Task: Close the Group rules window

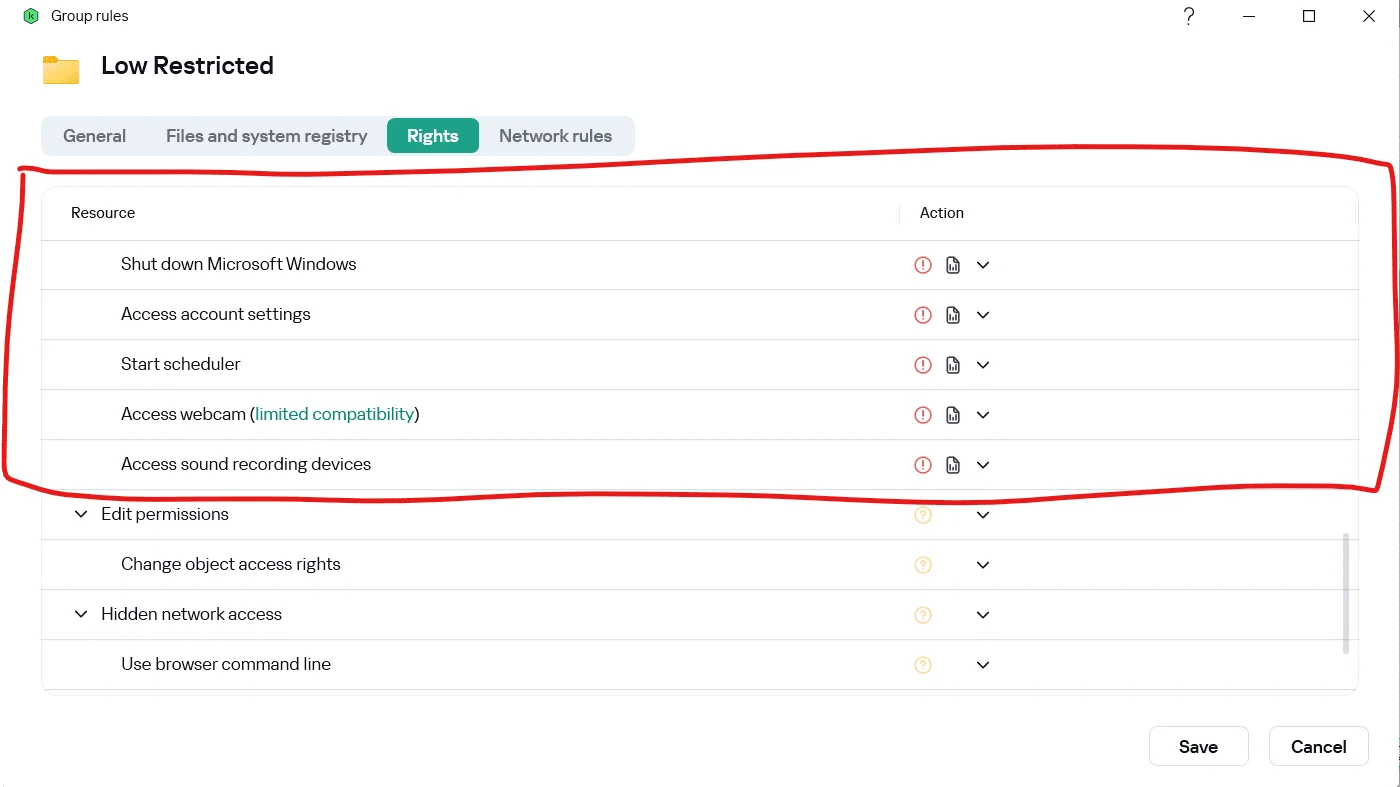Action: pos(1369,16)
